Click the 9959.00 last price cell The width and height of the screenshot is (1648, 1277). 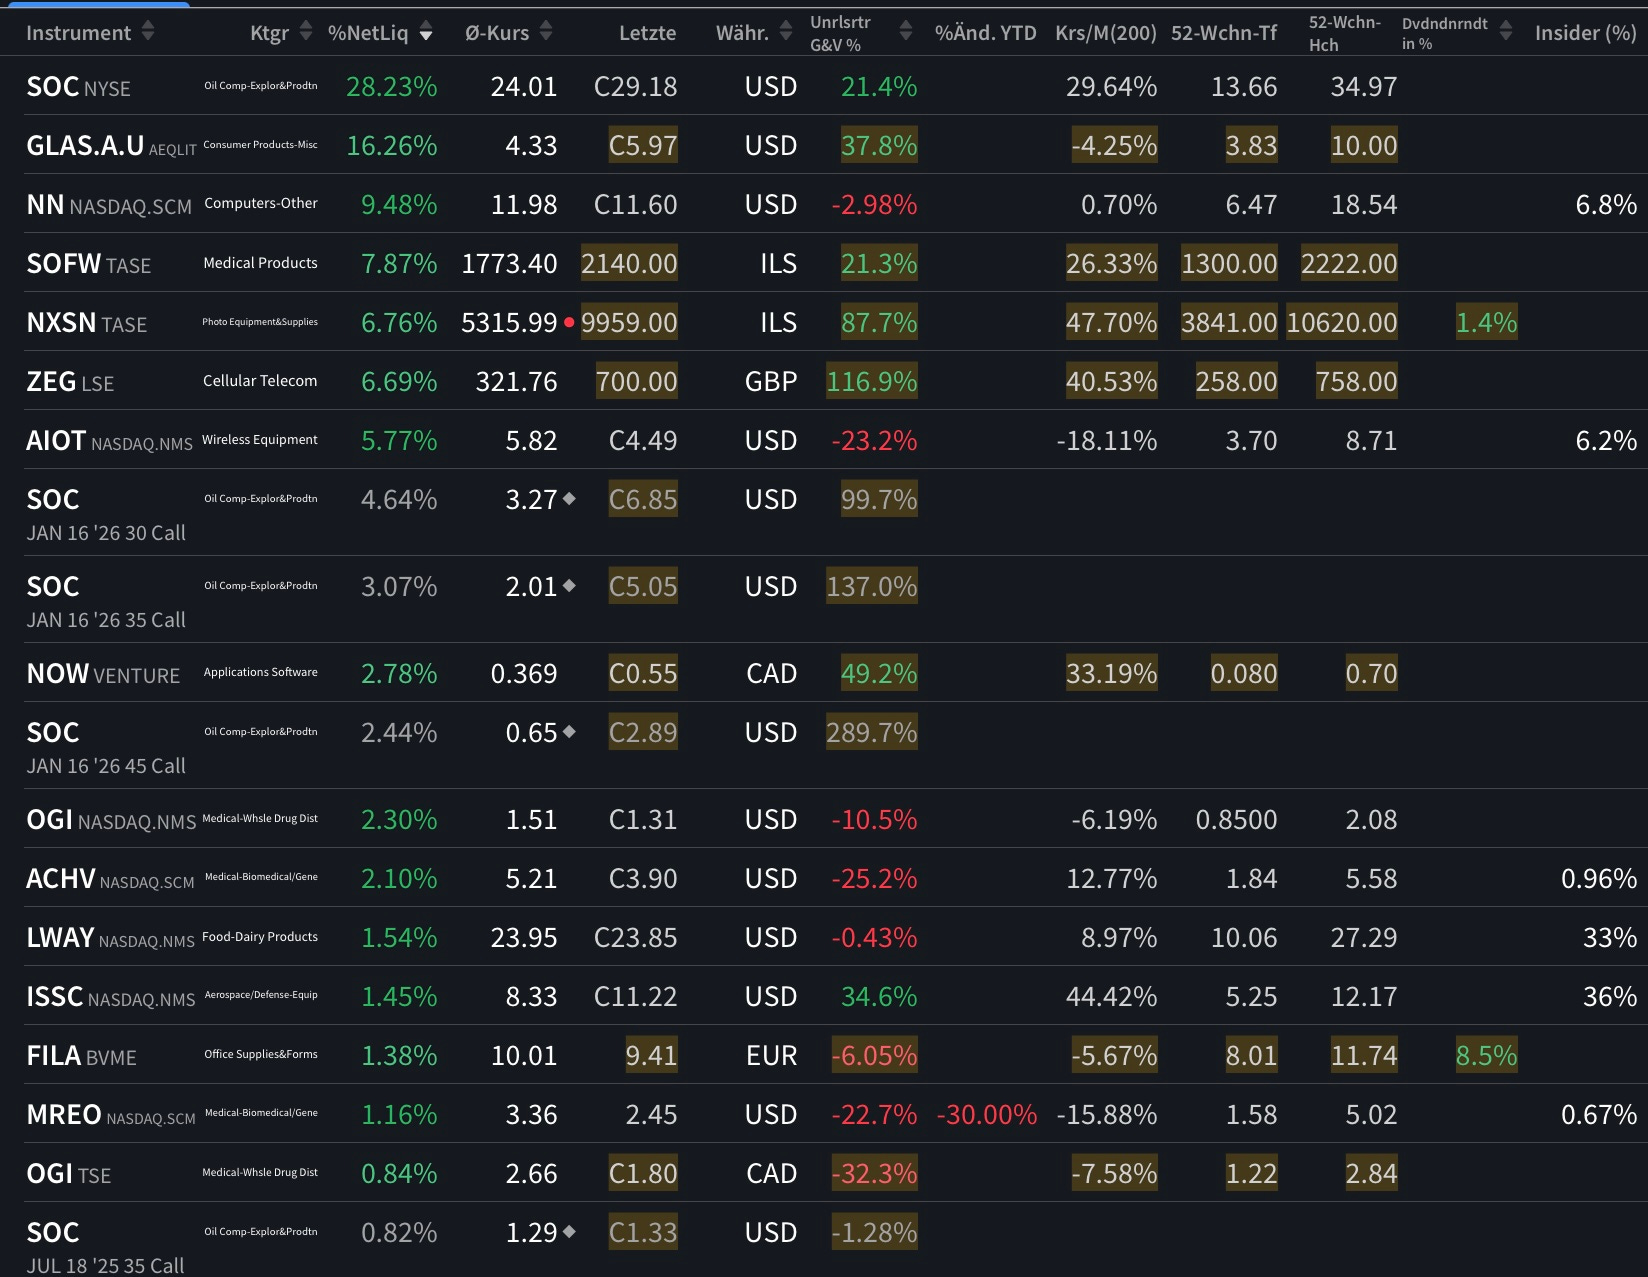coord(629,323)
